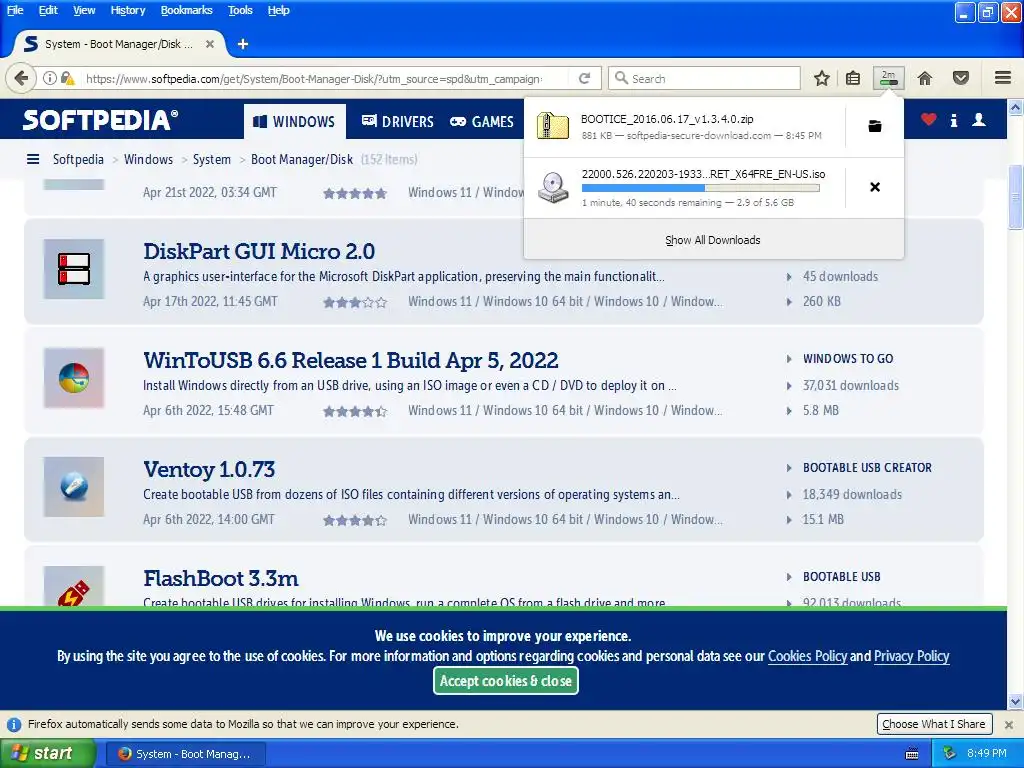This screenshot has height=768, width=1024.
Task: Open the Softpedia user account icon
Action: (979, 120)
